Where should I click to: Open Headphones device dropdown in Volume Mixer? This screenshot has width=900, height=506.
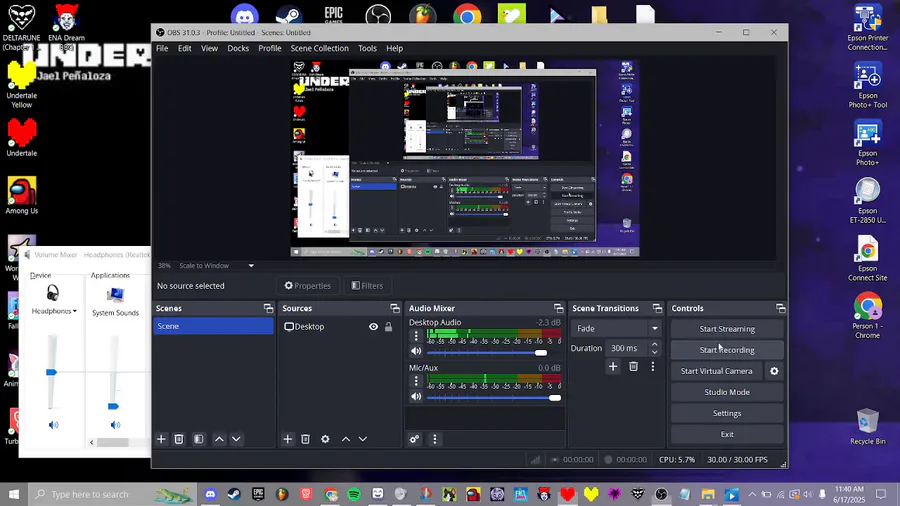click(54, 311)
